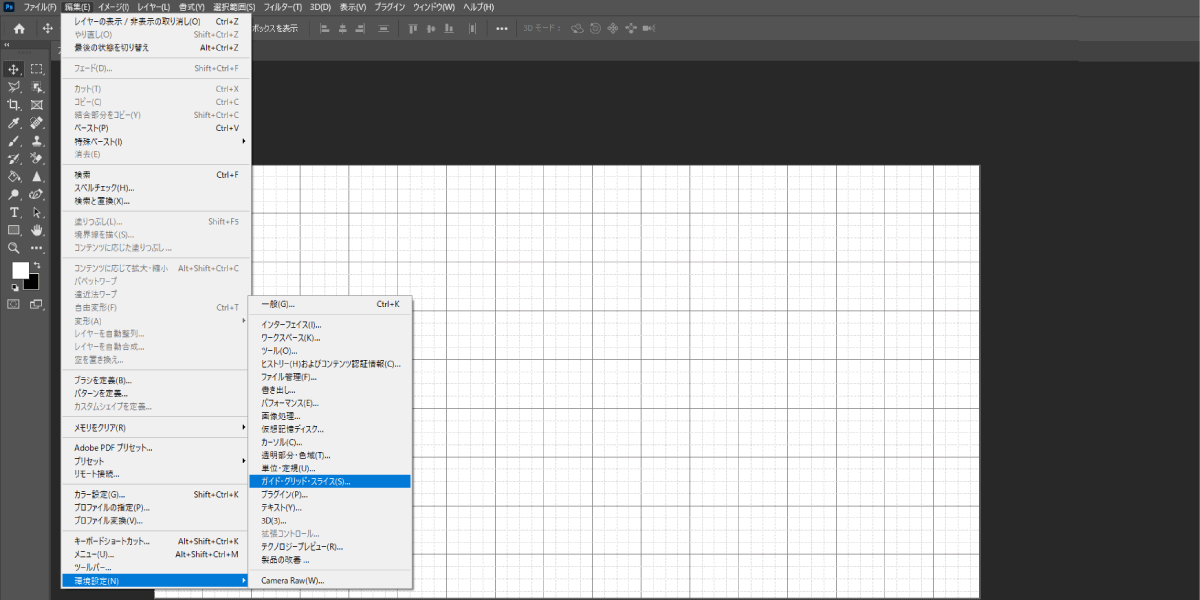Choose スペルチェック(H)... menu entry
The width and height of the screenshot is (1200, 600).
[x=156, y=188]
